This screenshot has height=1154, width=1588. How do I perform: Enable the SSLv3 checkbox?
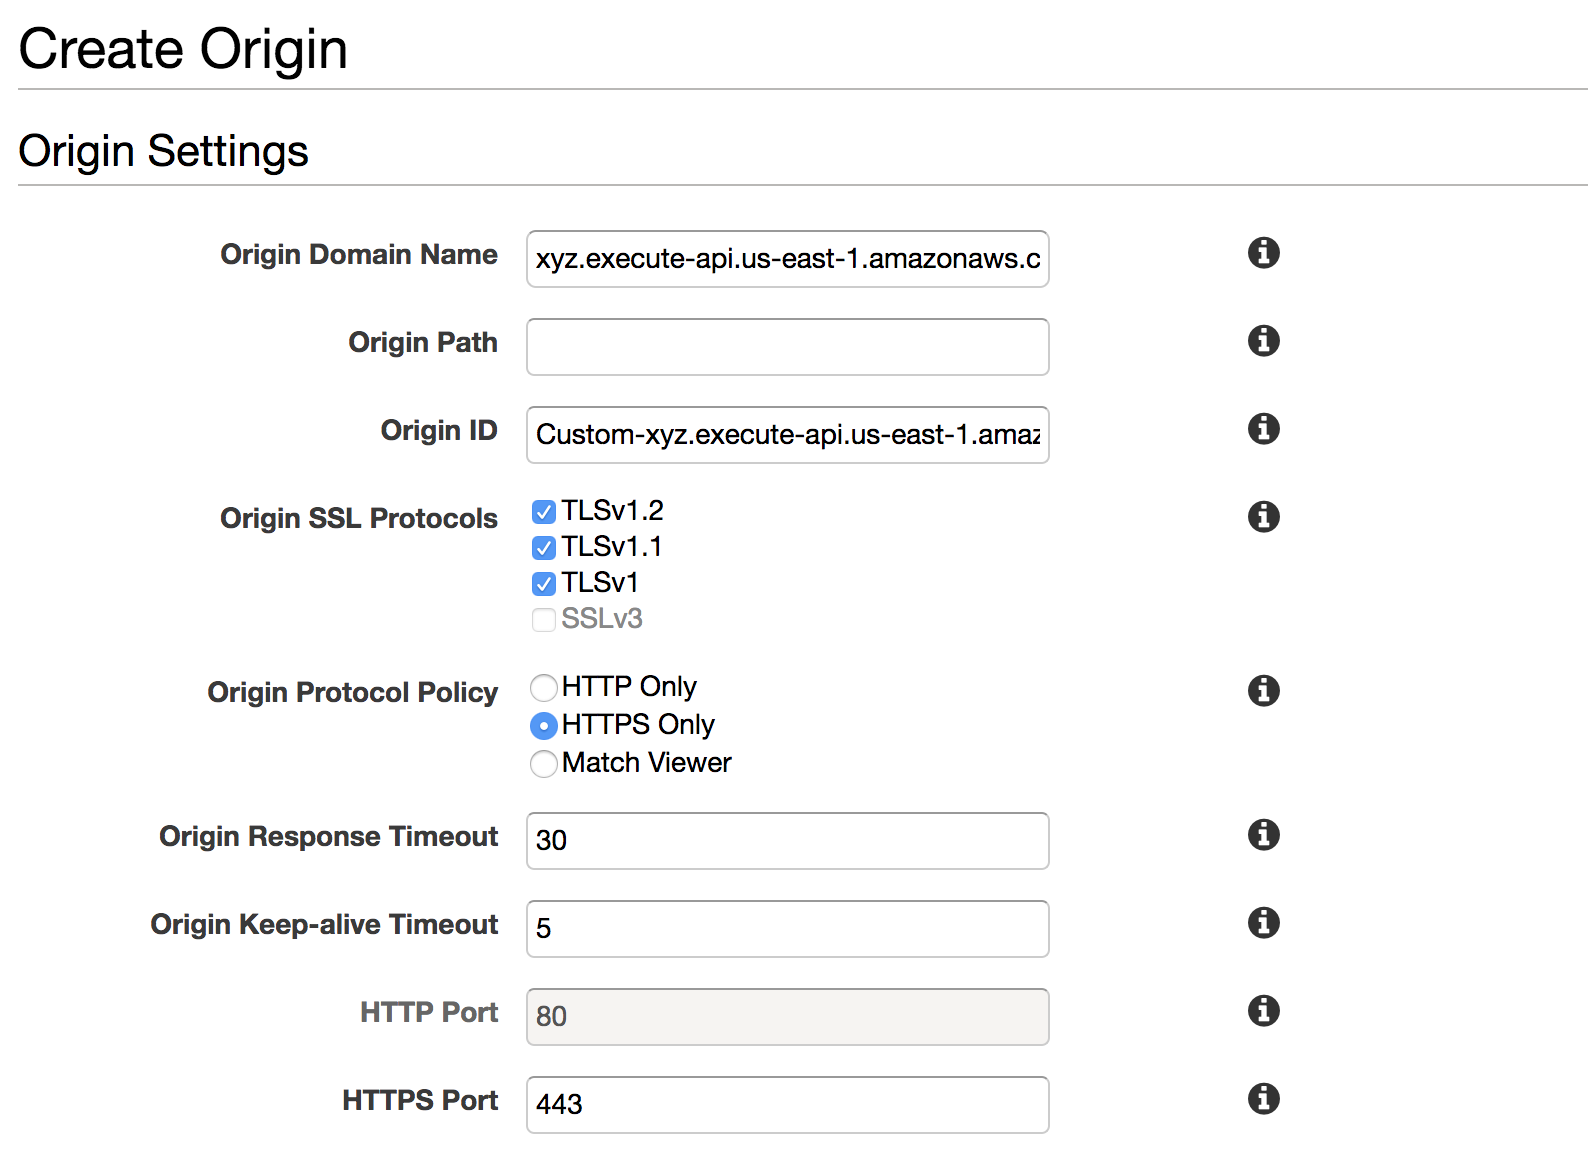544,620
